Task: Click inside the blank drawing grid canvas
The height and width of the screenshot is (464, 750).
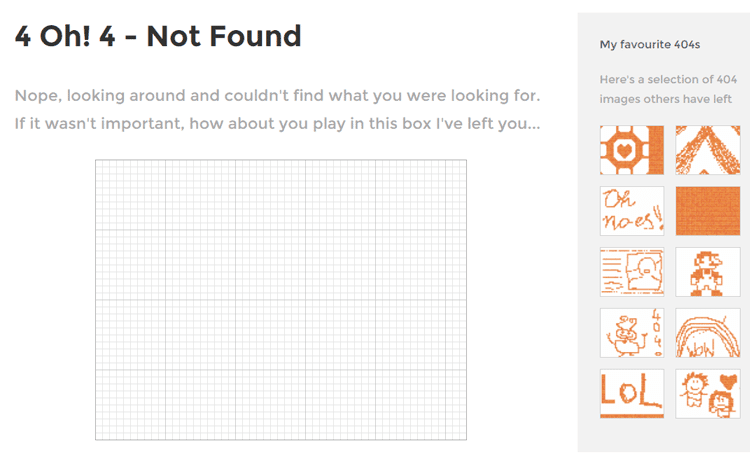Action: coord(281,300)
